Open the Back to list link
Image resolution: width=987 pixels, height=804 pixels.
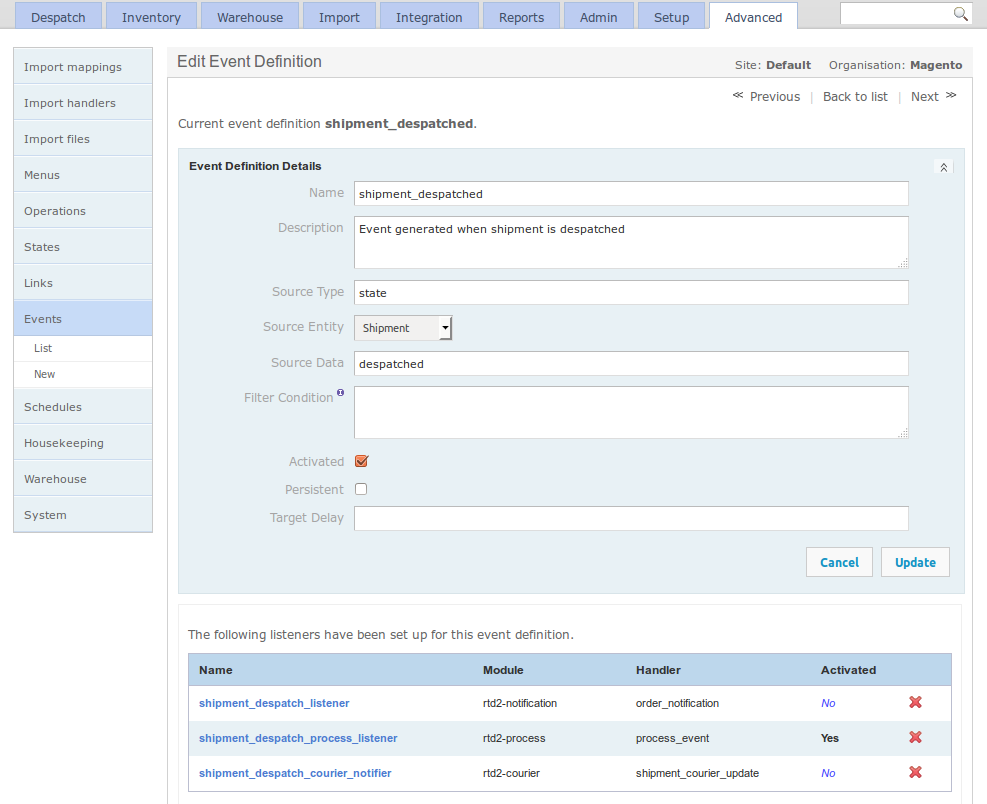(855, 96)
